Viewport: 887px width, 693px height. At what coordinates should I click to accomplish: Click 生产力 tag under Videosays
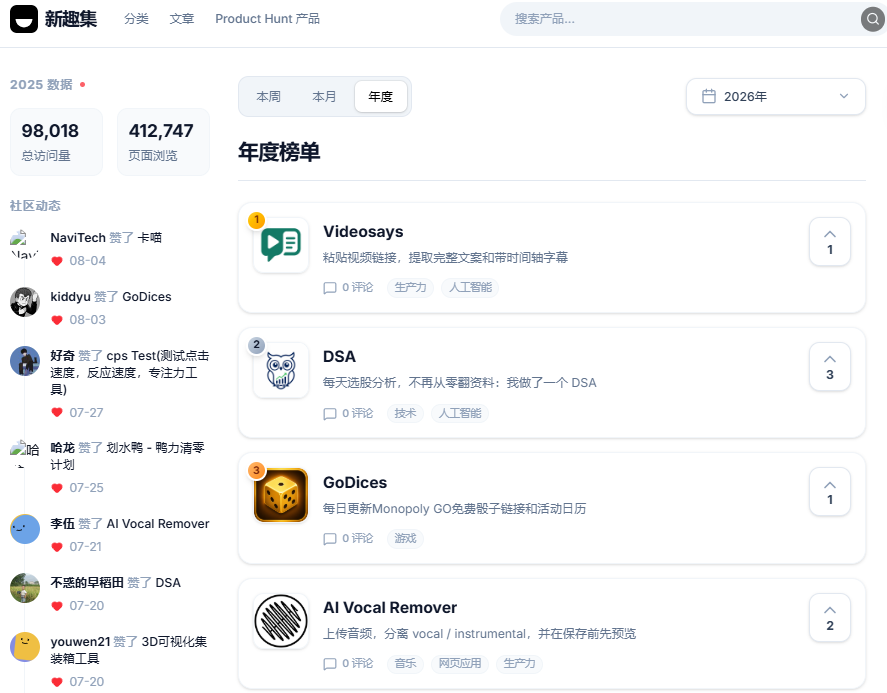point(410,287)
